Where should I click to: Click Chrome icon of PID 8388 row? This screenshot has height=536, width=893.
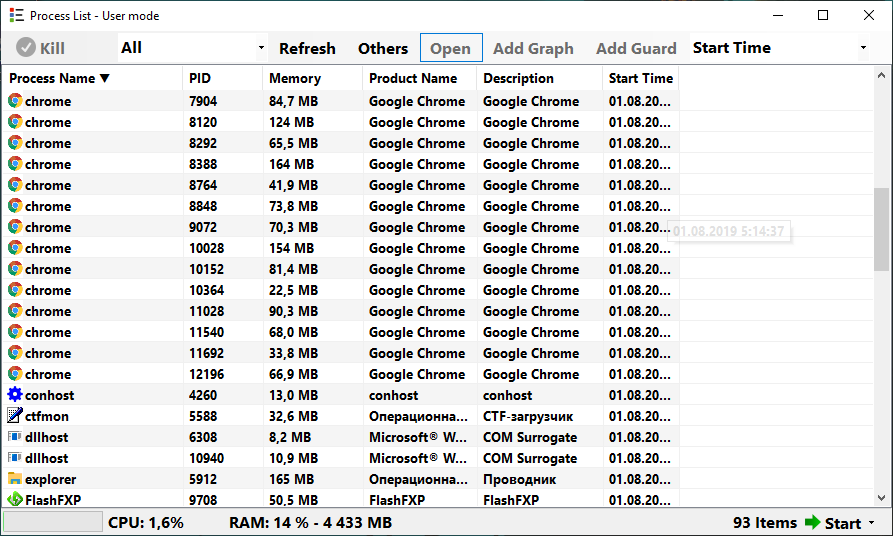click(x=15, y=164)
